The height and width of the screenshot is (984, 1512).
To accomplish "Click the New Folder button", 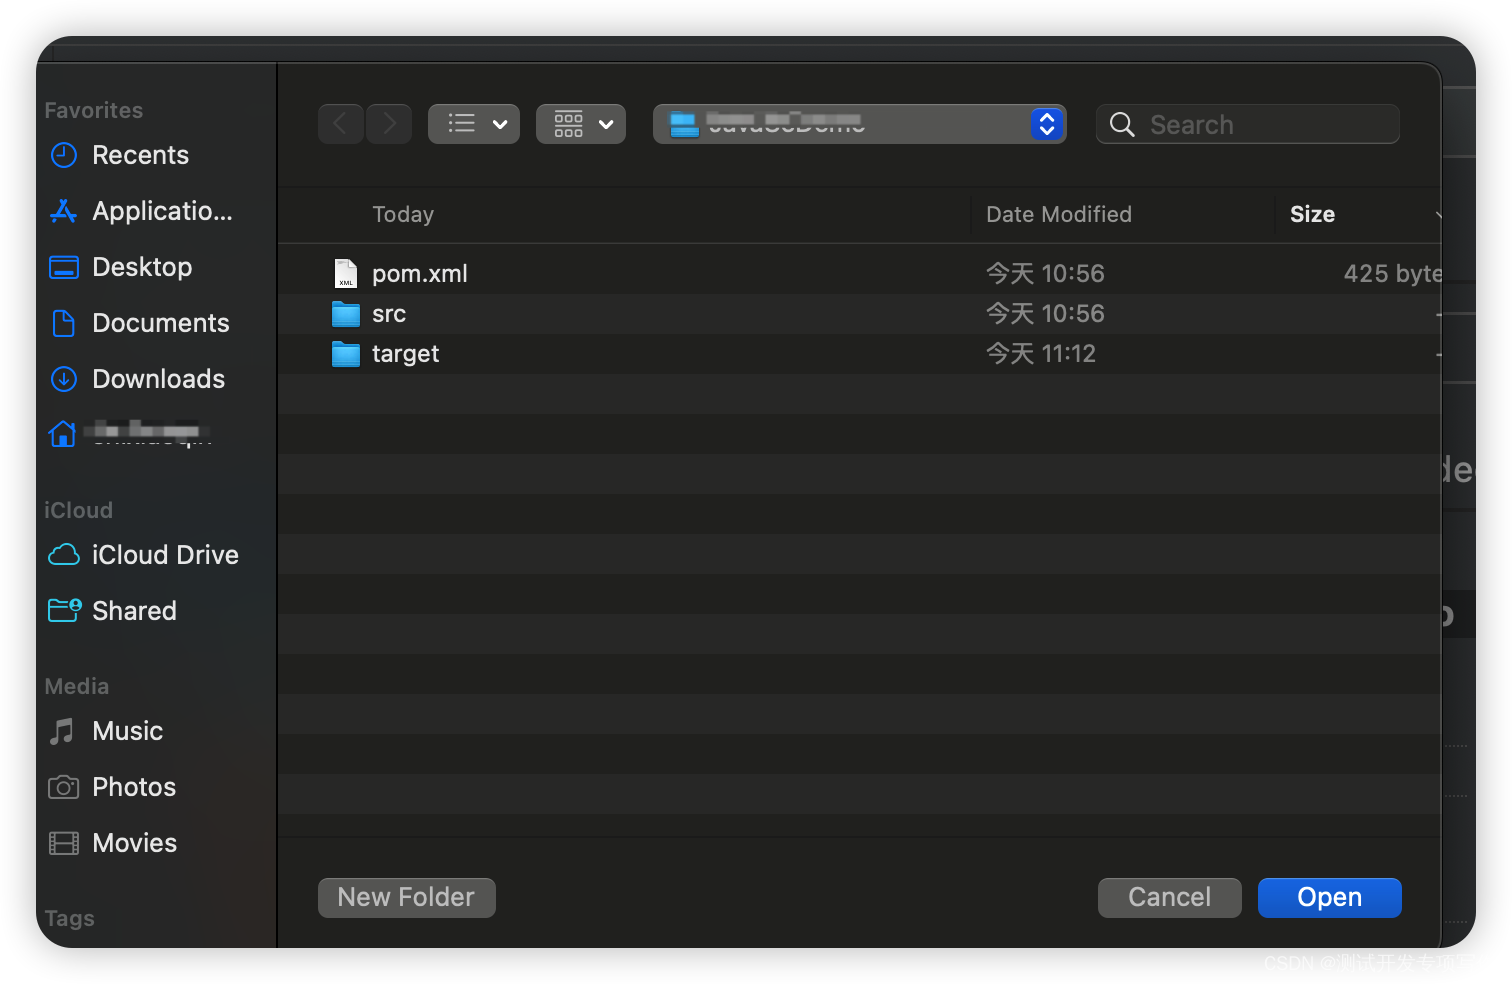I will click(x=407, y=897).
